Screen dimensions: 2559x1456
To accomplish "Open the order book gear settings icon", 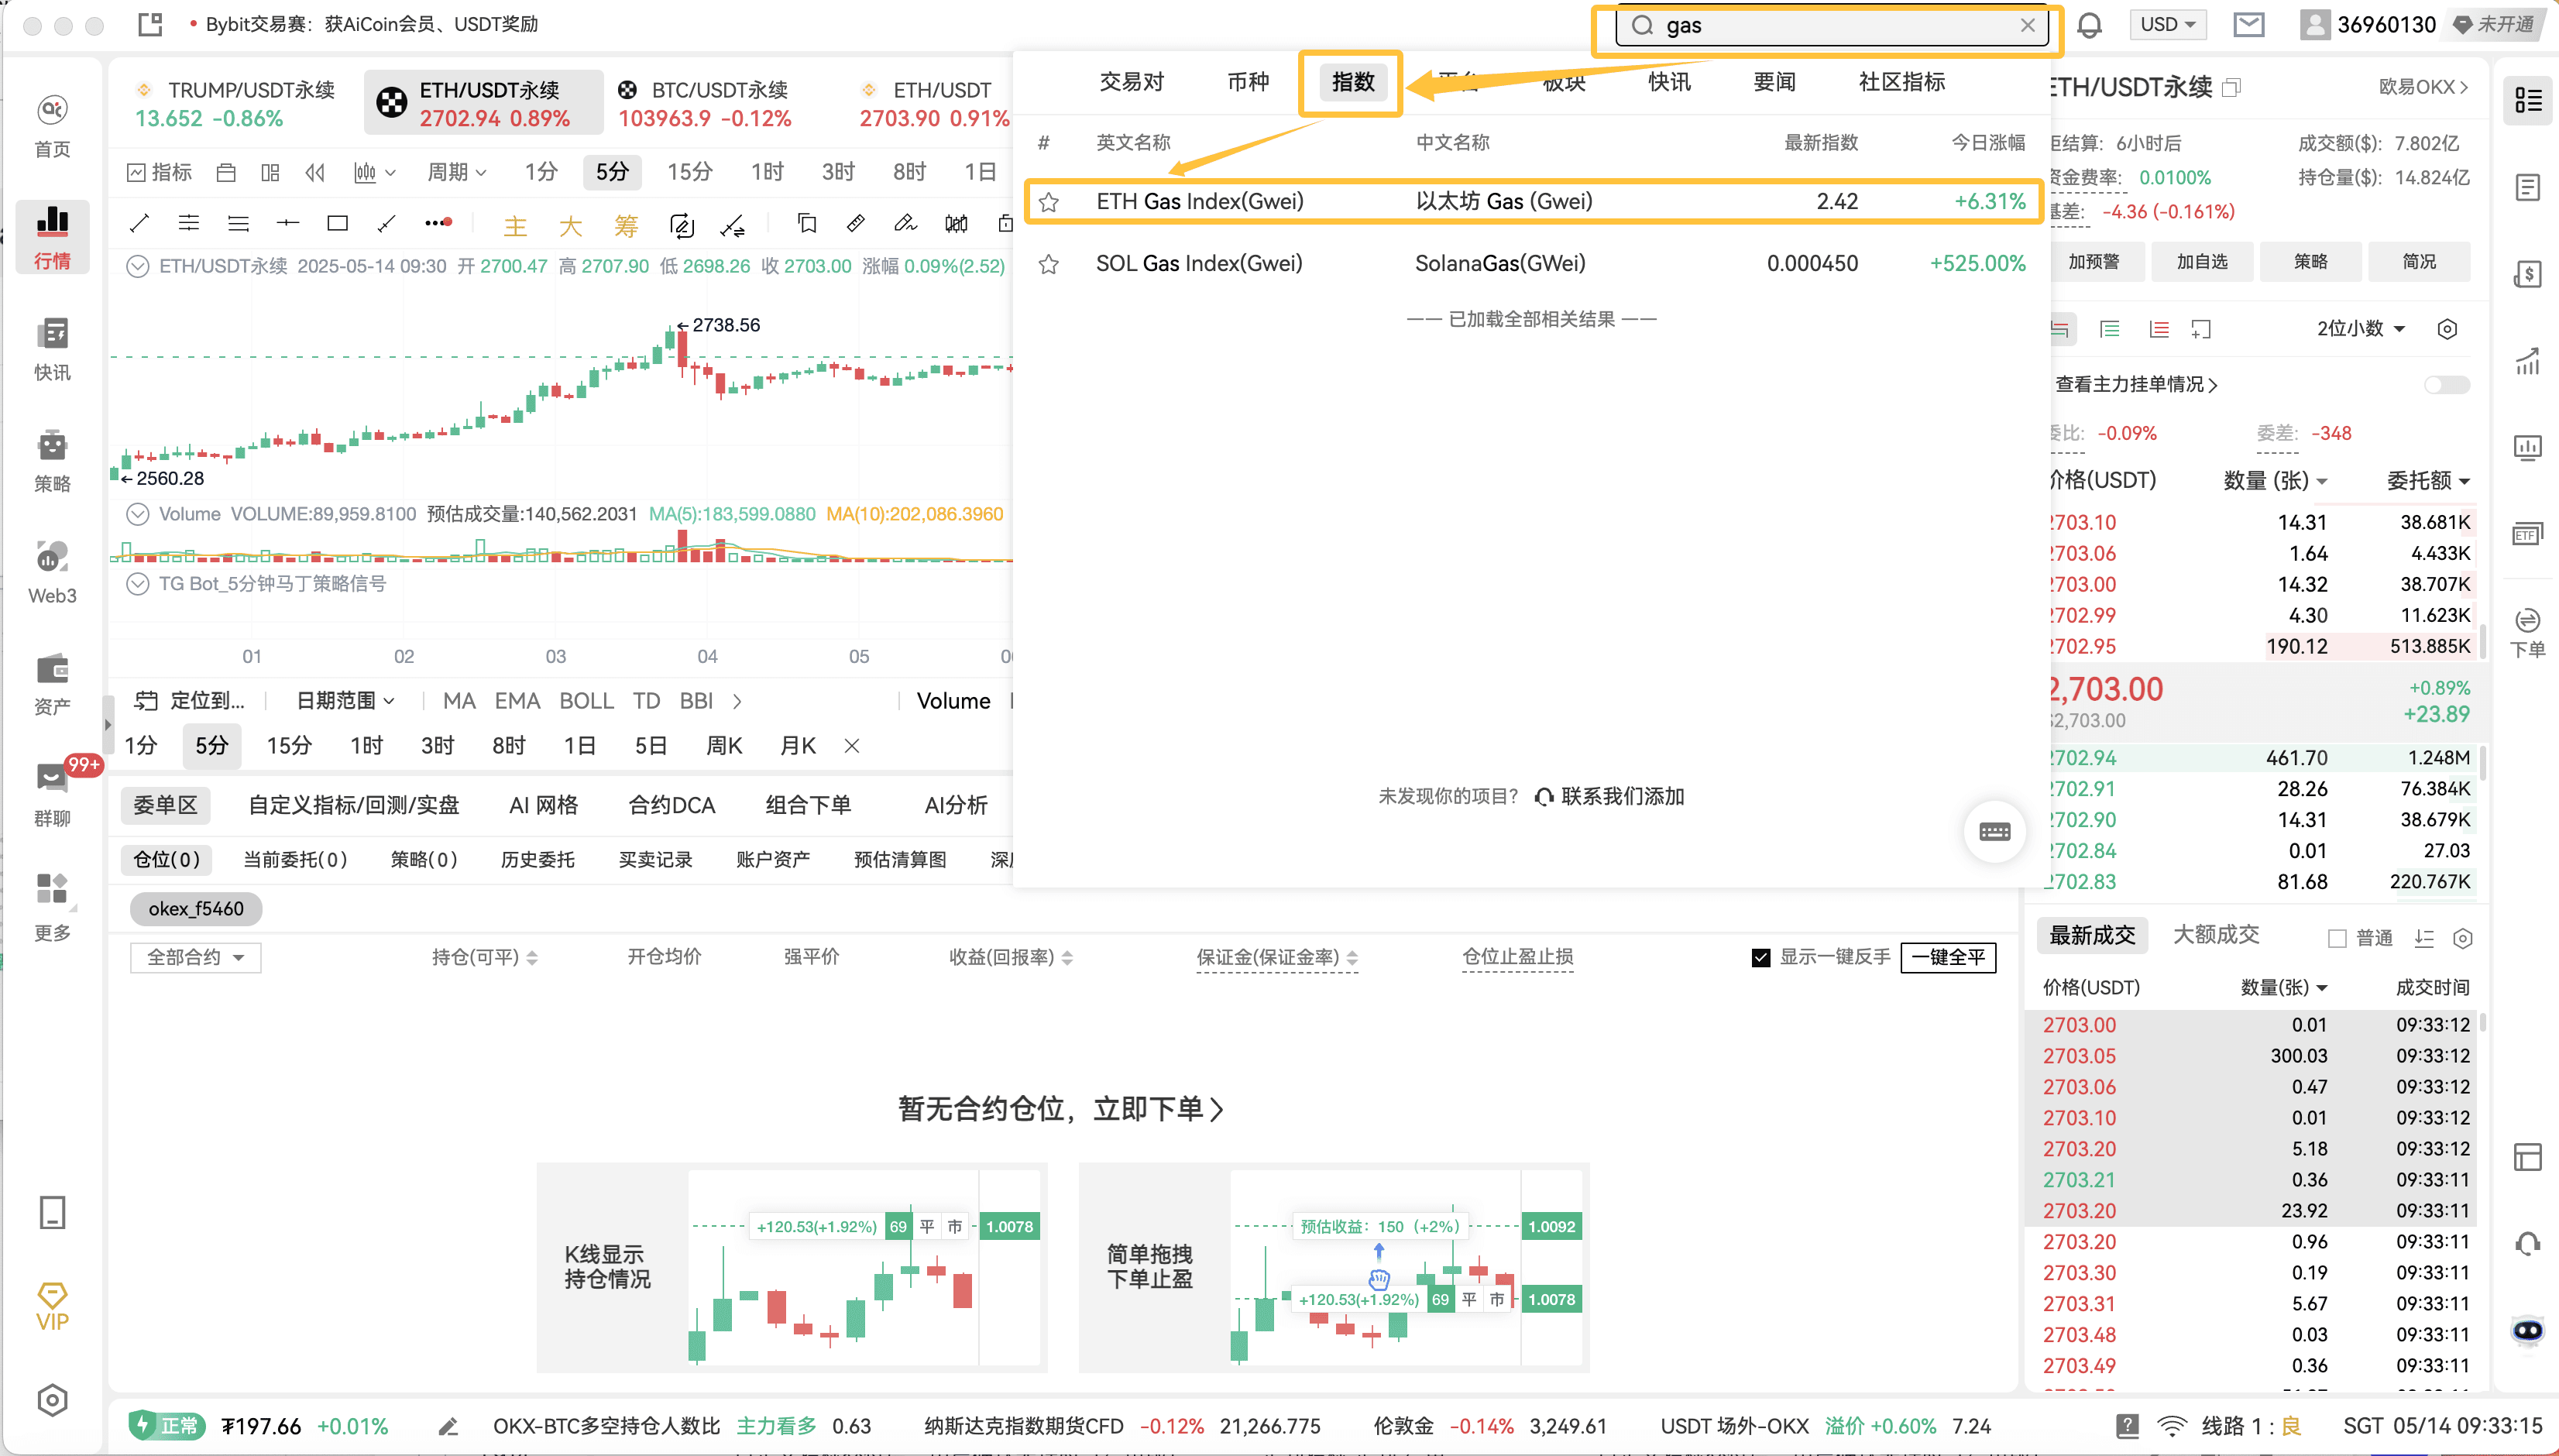I will coord(2446,329).
